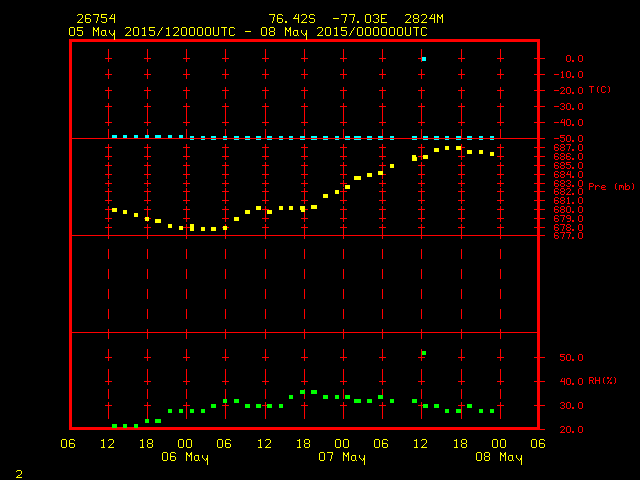The height and width of the screenshot is (480, 640).
Task: Click the T(C) axis label
Action: (x=600, y=90)
